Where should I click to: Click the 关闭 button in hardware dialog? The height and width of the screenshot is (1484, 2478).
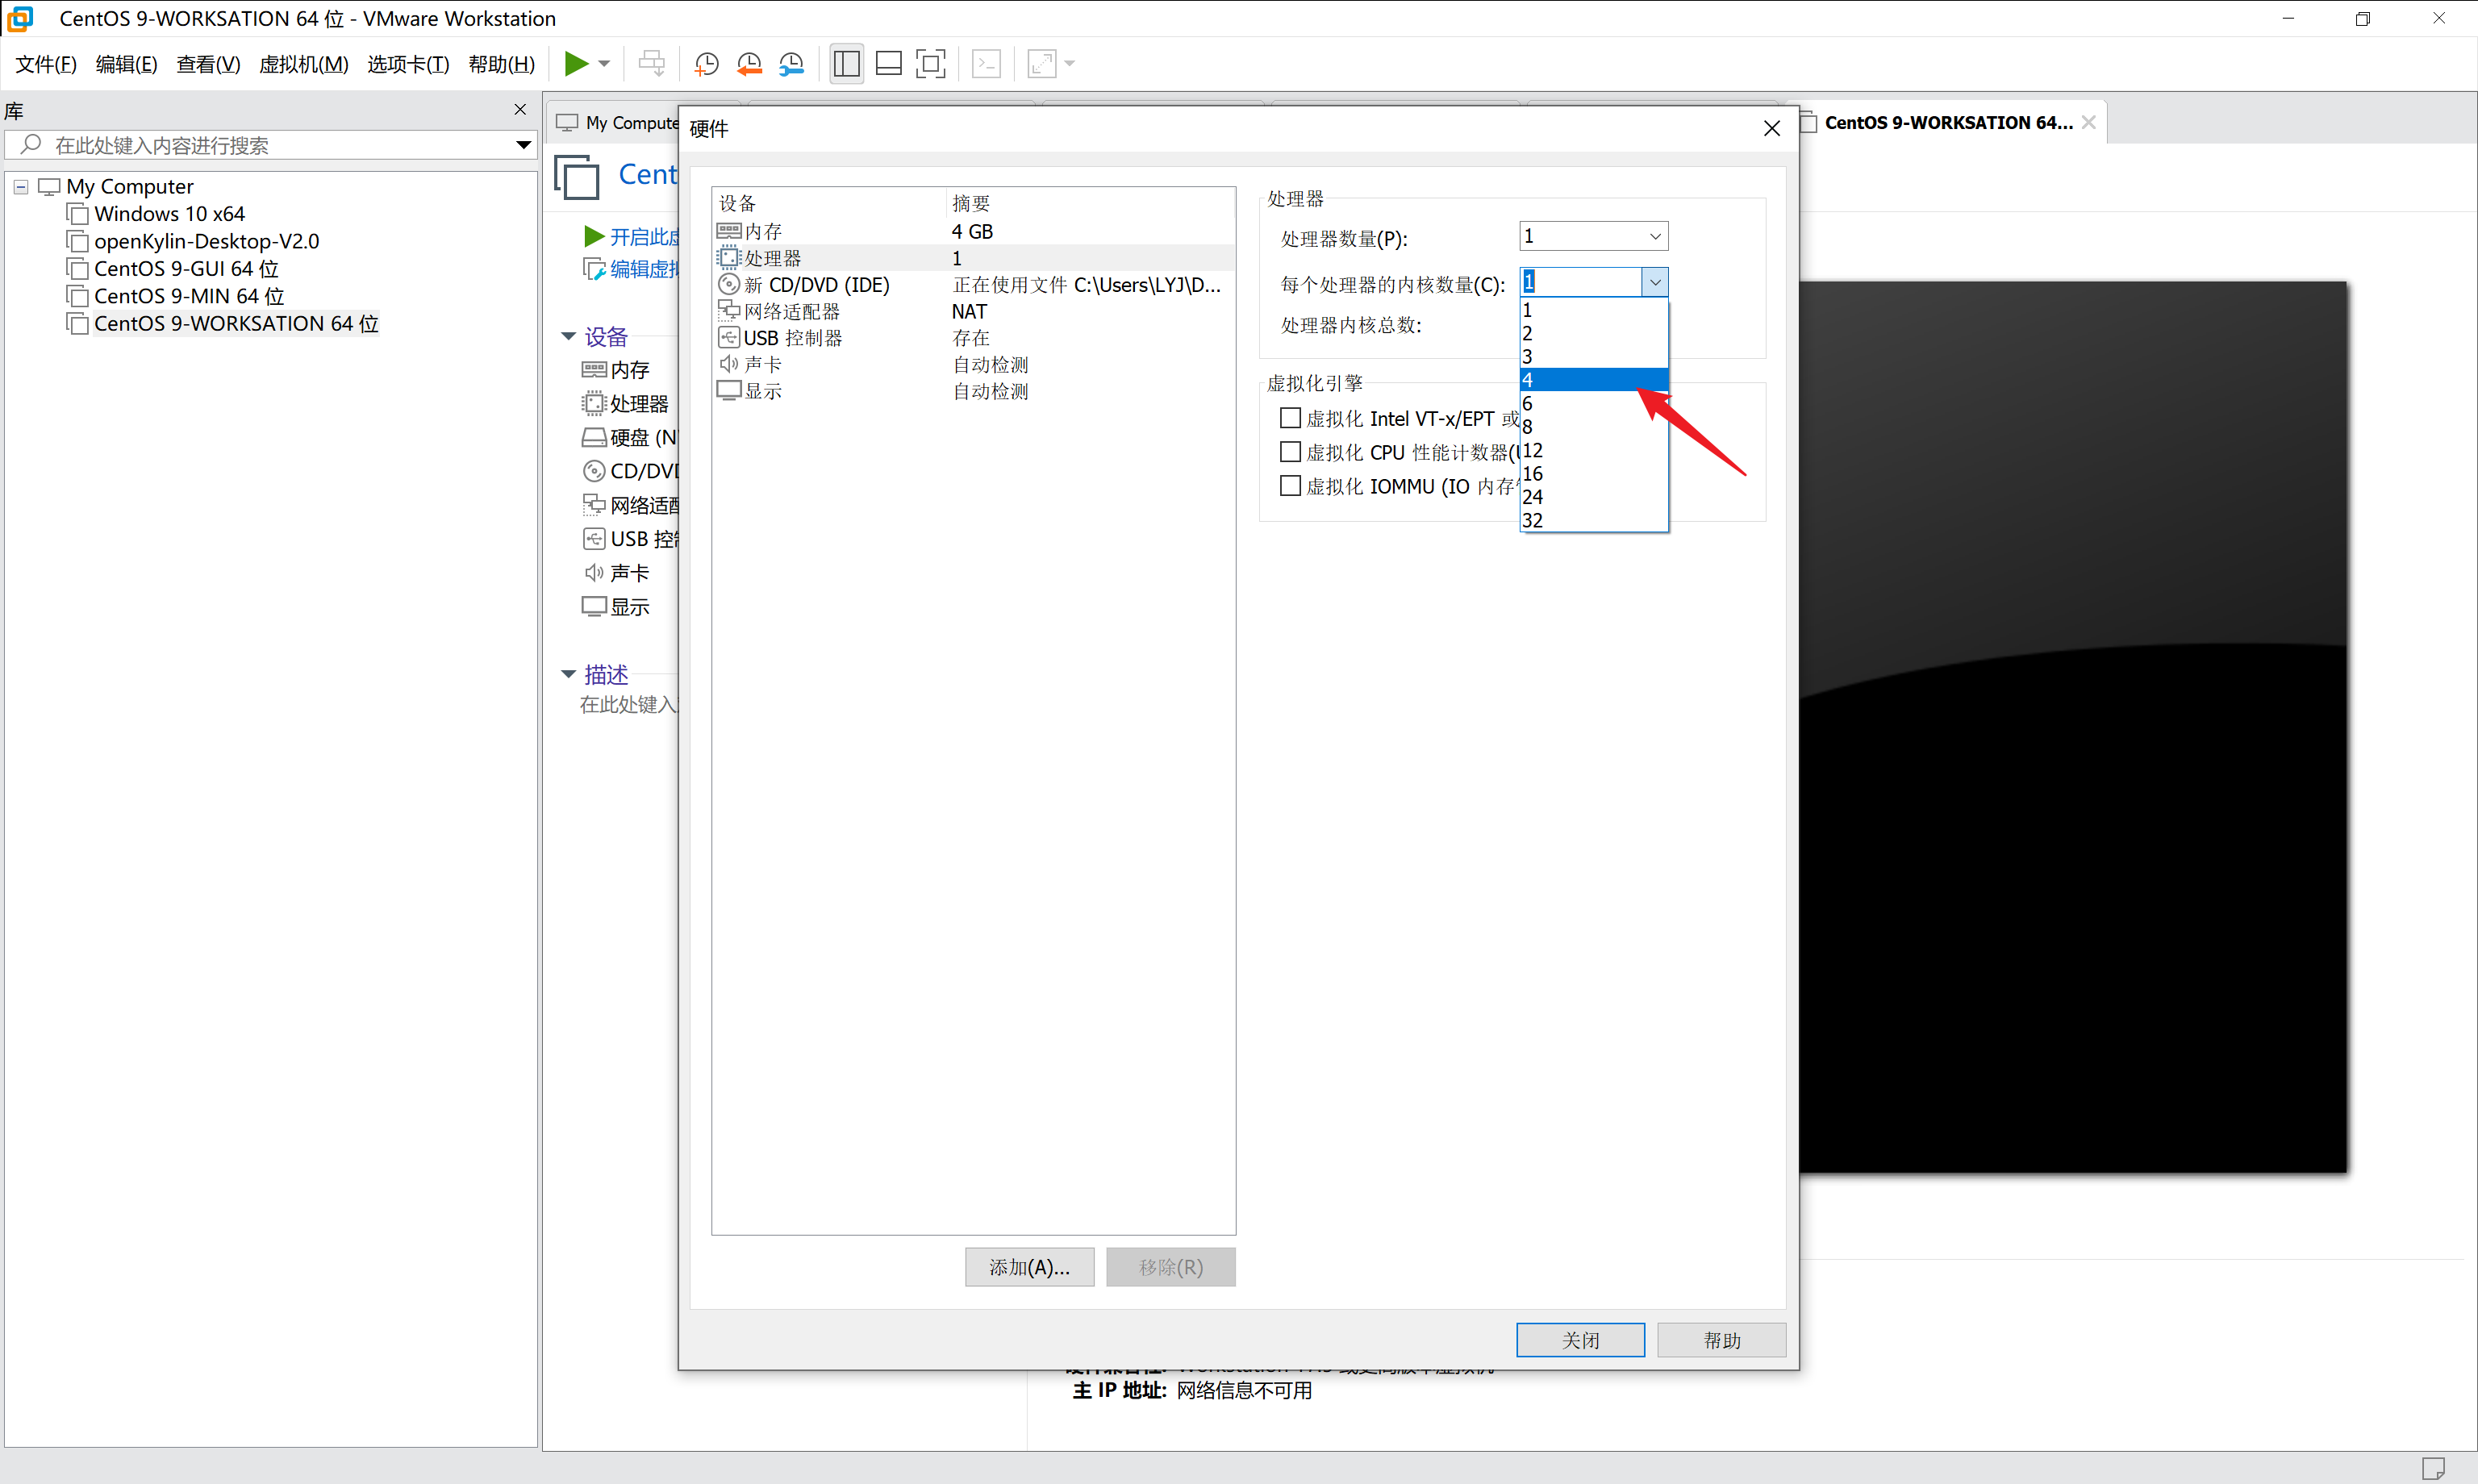coord(1580,1340)
